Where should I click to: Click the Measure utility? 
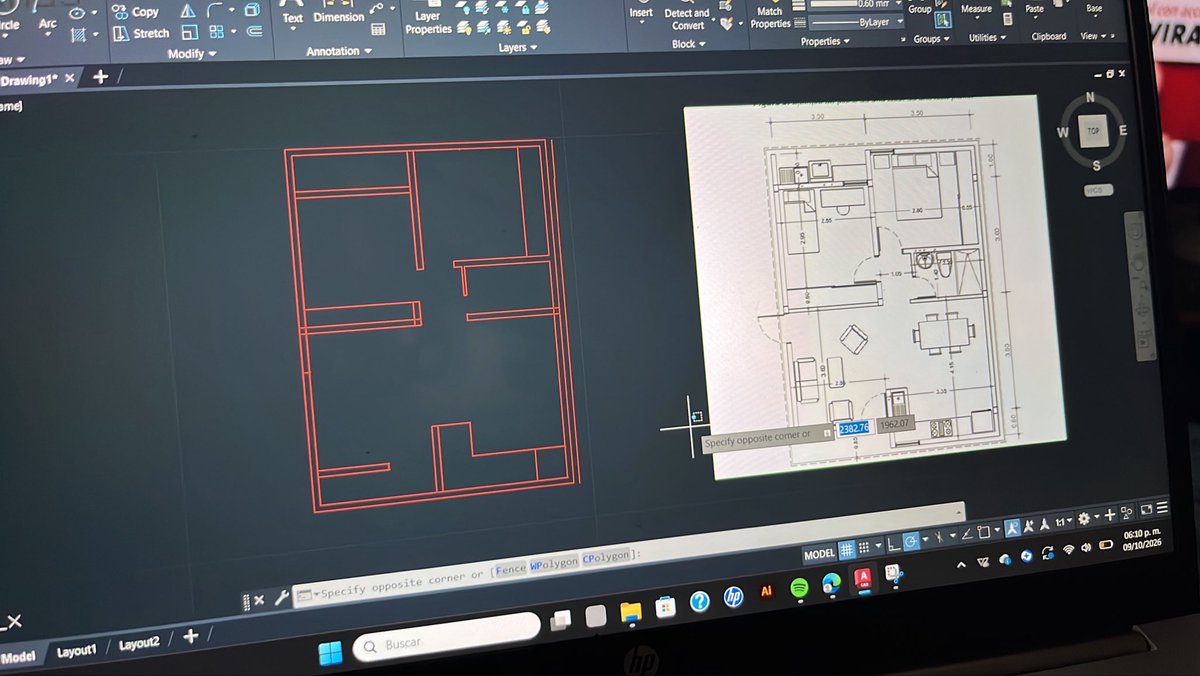(x=976, y=9)
